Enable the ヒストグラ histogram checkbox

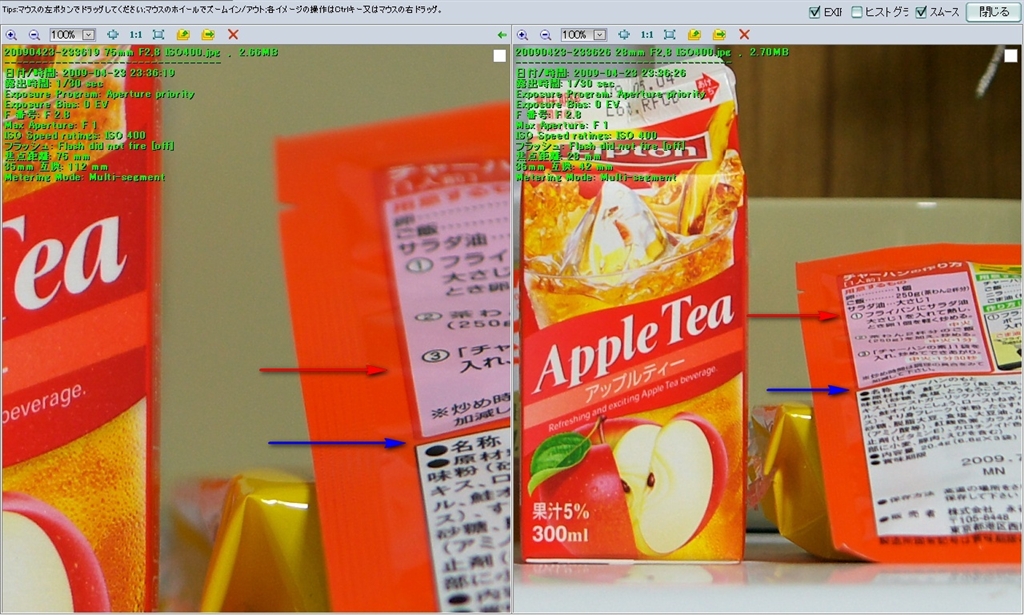pos(857,12)
